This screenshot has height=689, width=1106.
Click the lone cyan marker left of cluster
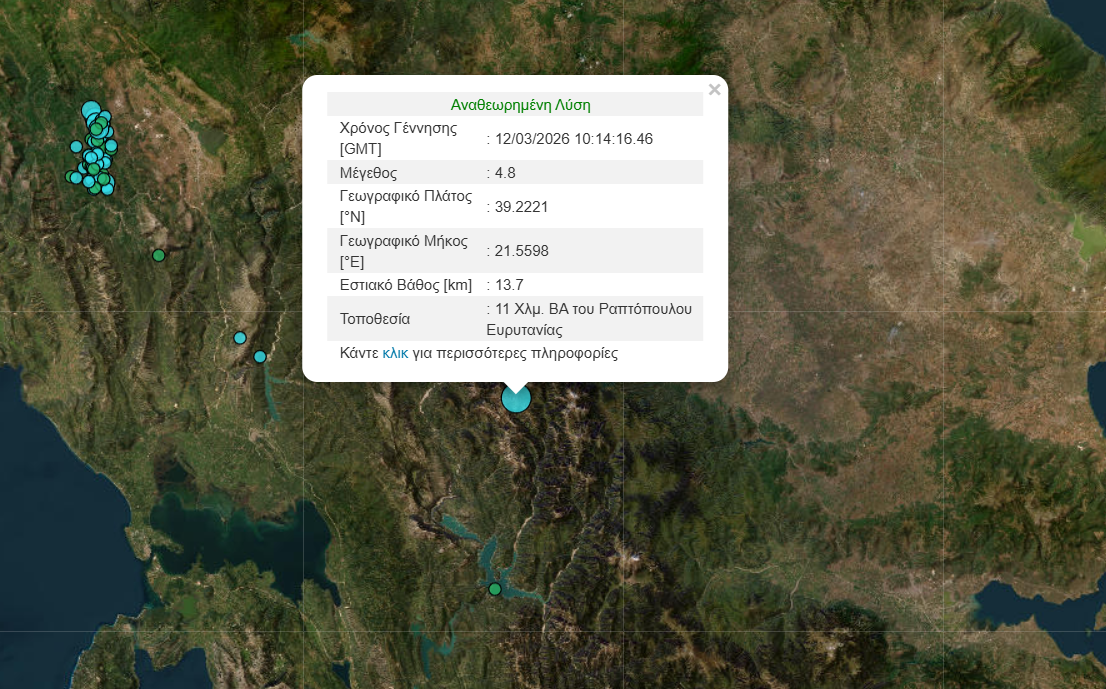coord(76,147)
